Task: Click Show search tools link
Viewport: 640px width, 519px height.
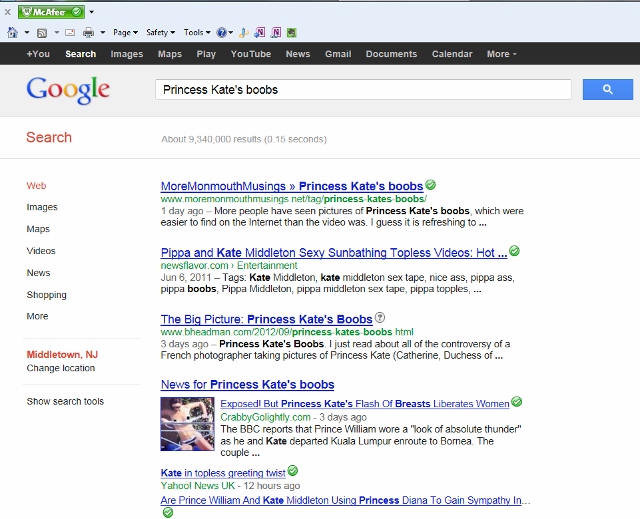Action: tap(65, 401)
